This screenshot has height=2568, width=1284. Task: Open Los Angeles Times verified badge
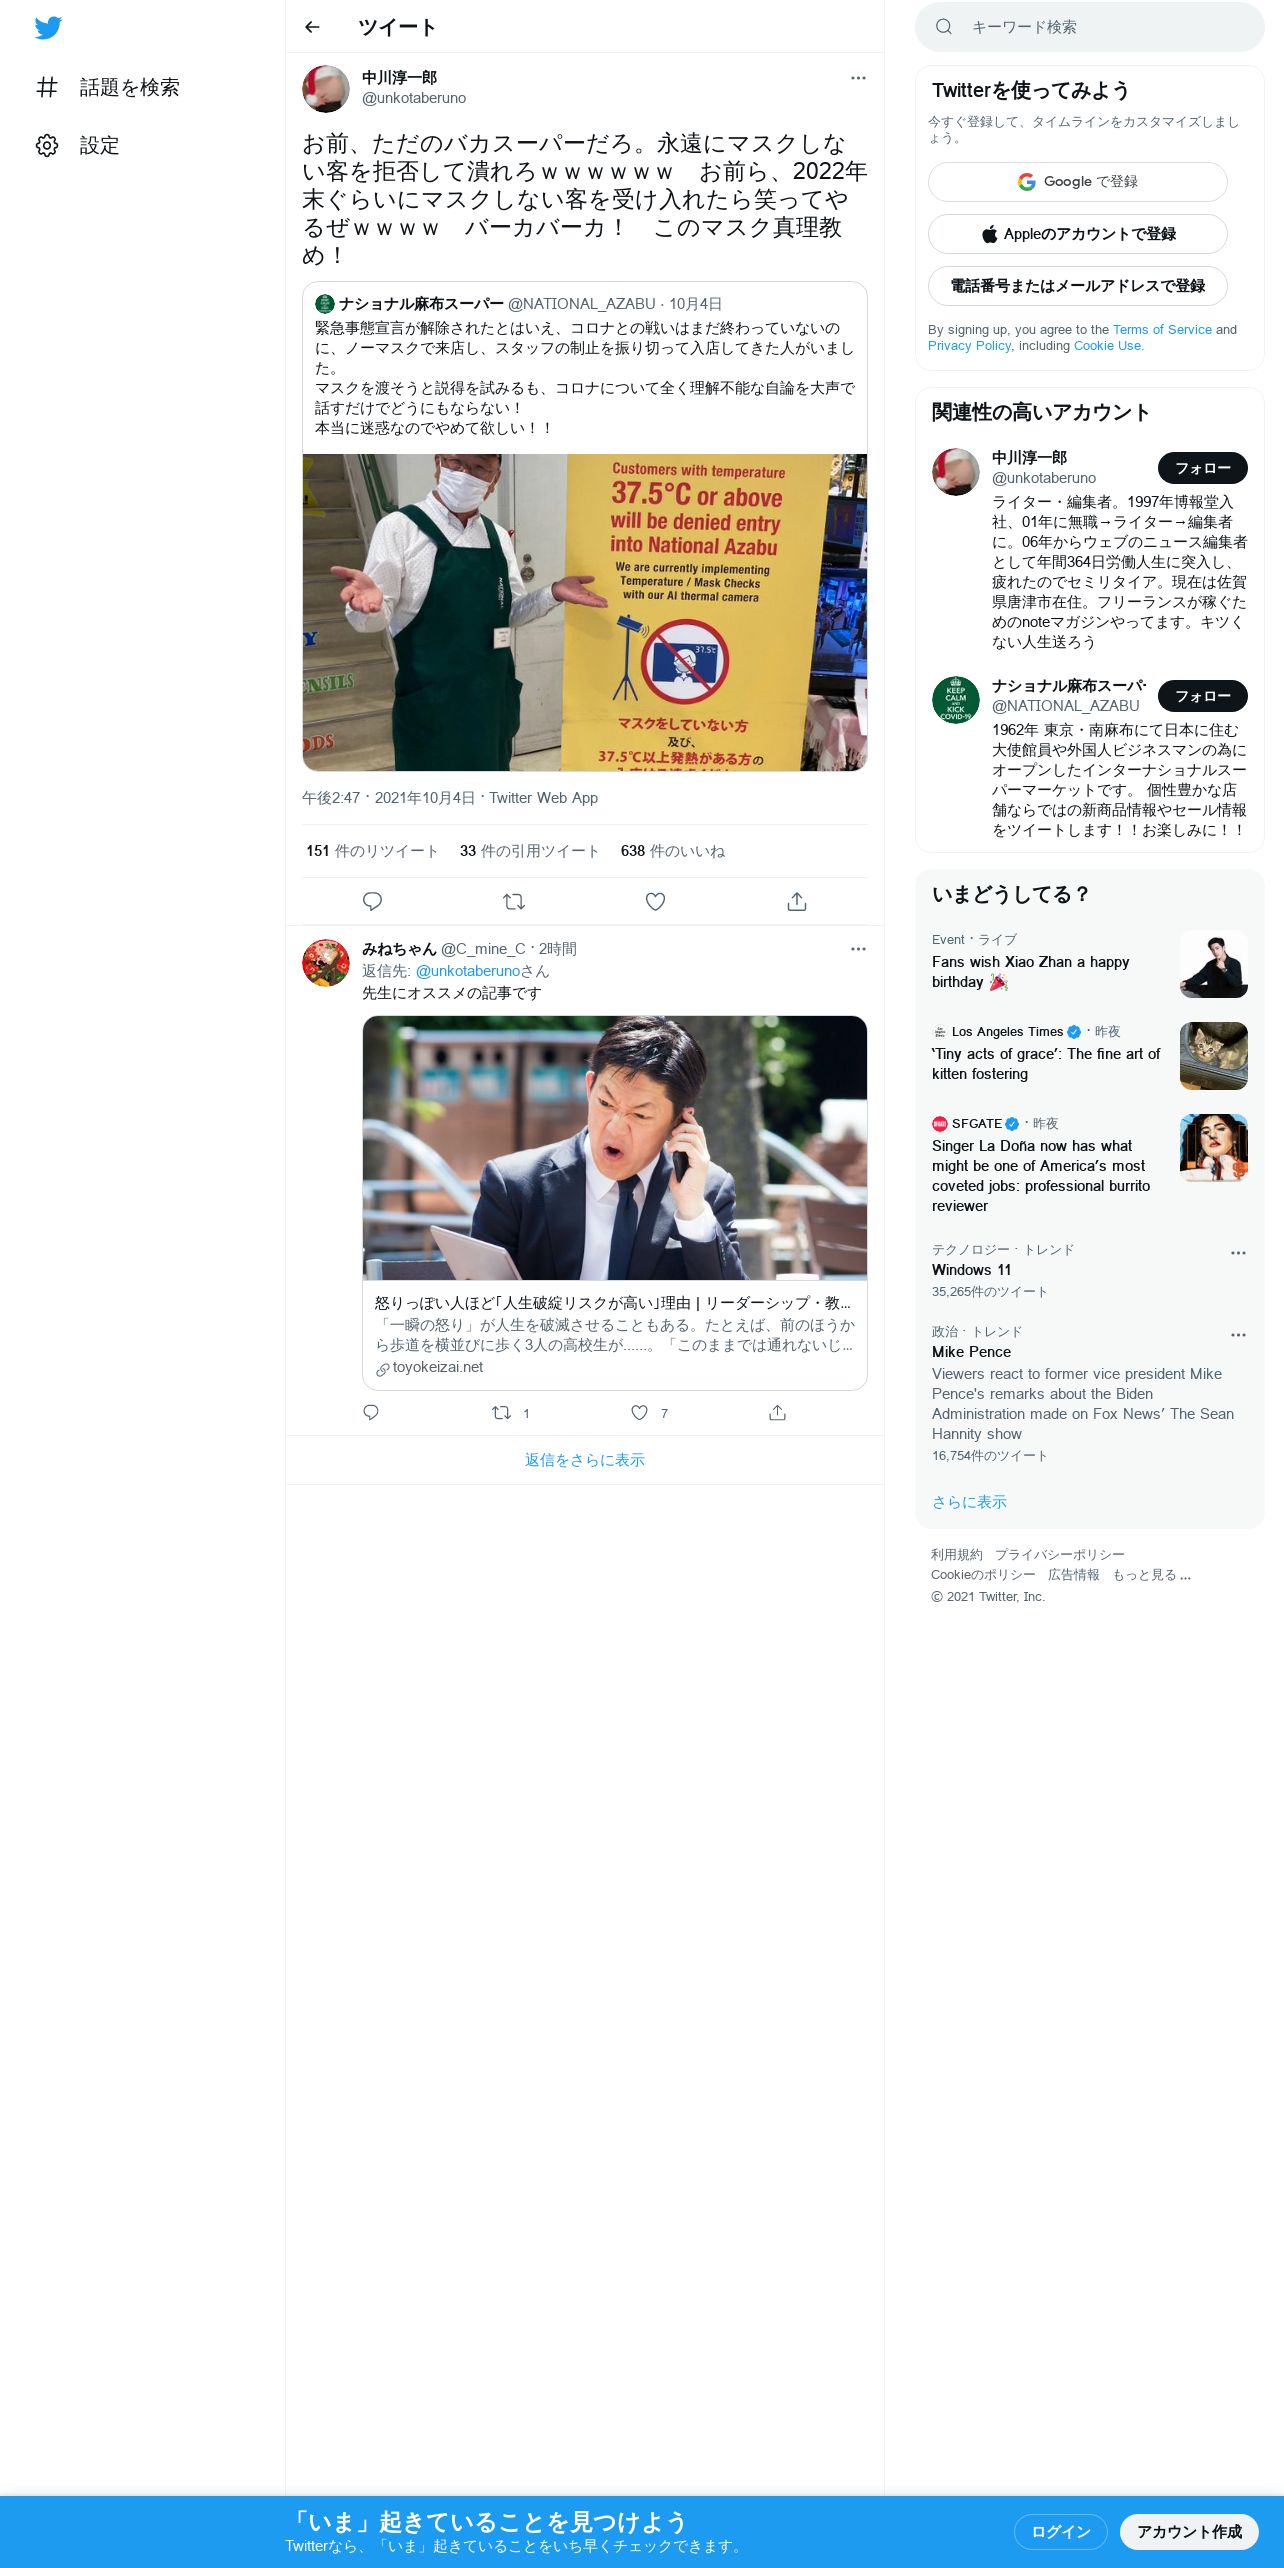1074,1032
